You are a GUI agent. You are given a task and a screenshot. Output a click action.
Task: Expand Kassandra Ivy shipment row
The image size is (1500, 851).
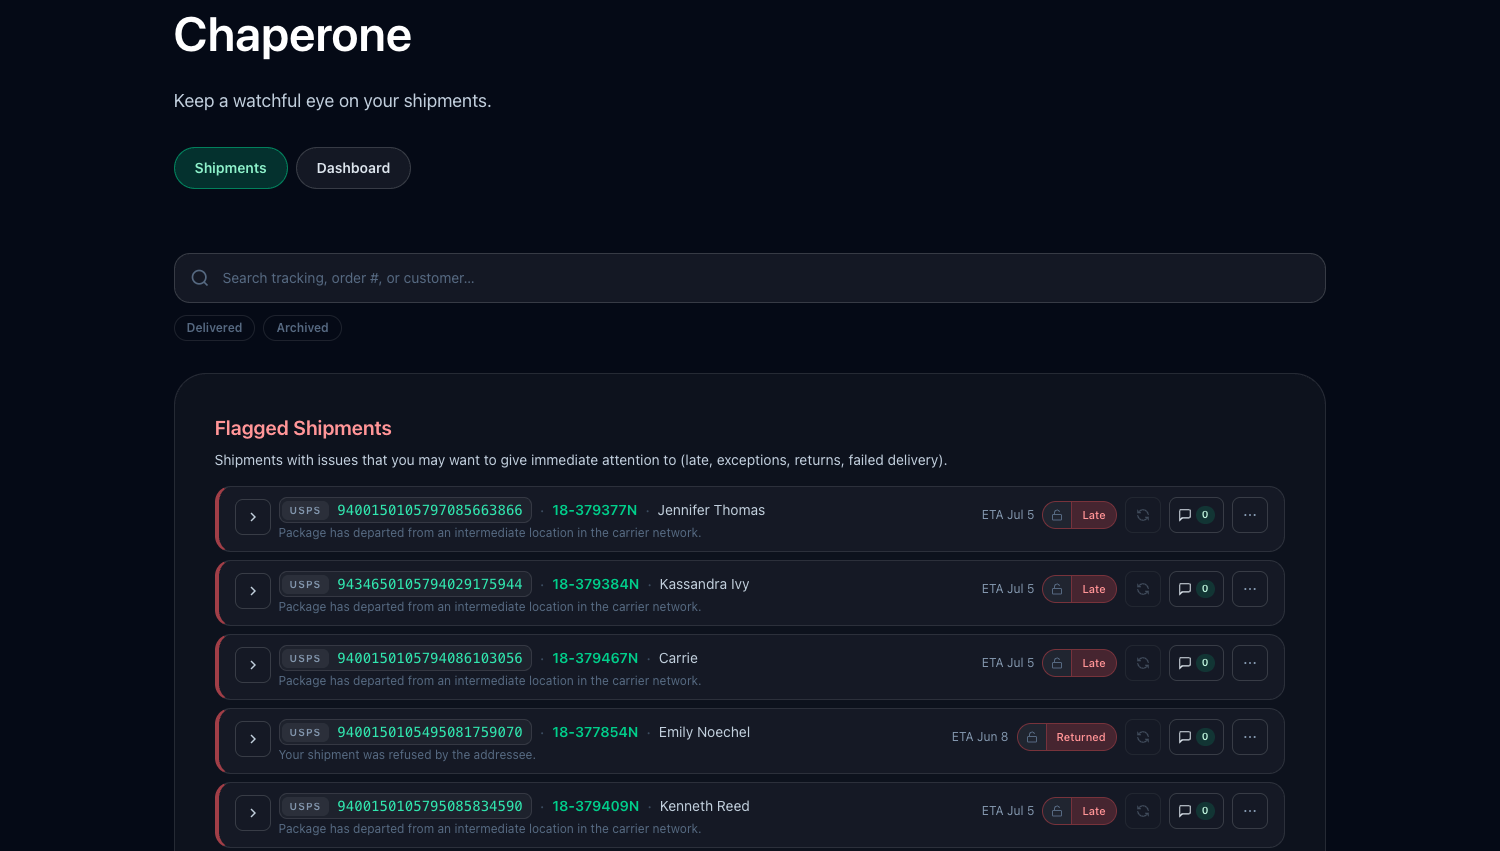click(253, 591)
